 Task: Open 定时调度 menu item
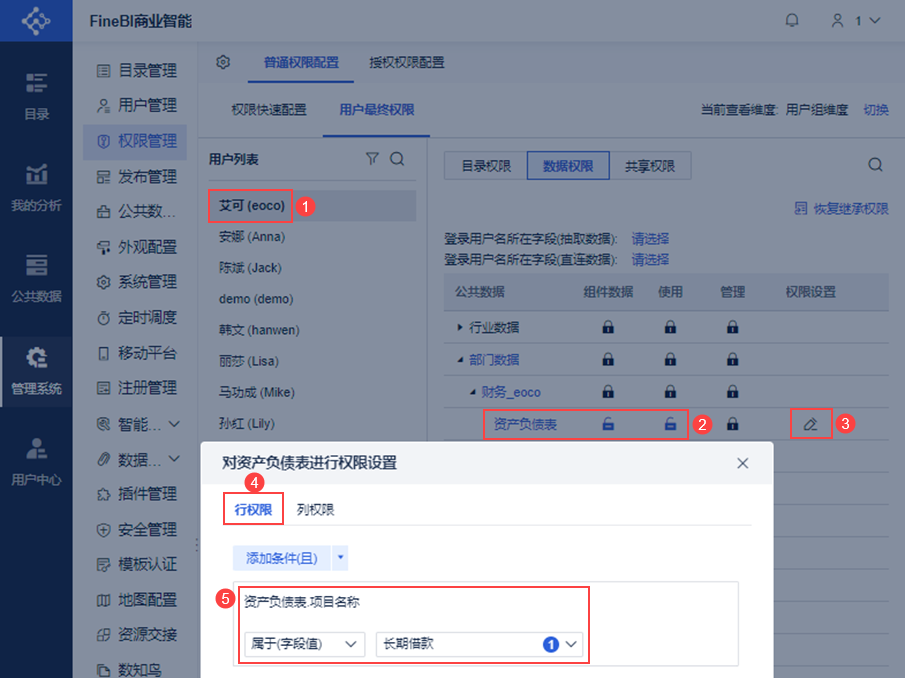pos(136,317)
